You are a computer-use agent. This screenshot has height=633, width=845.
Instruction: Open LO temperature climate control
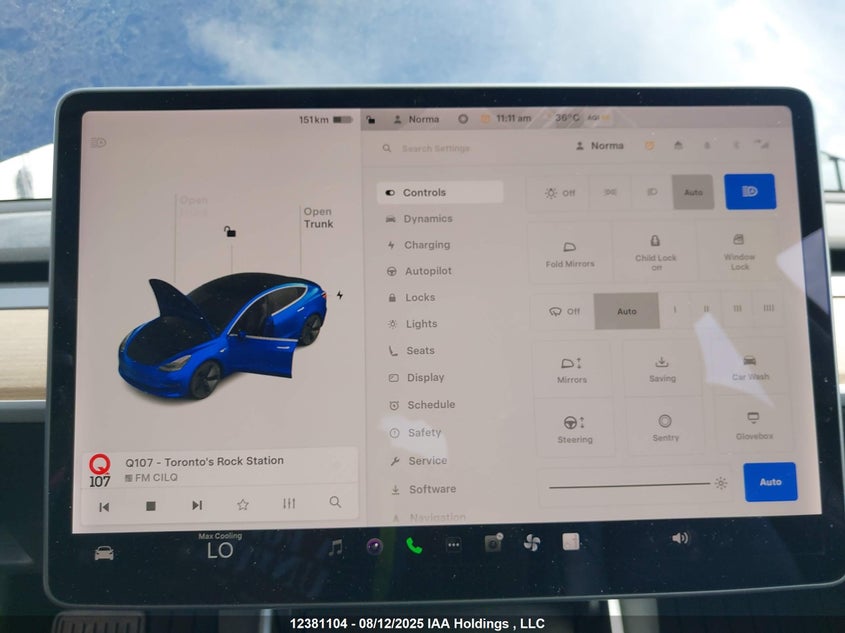tap(220, 550)
